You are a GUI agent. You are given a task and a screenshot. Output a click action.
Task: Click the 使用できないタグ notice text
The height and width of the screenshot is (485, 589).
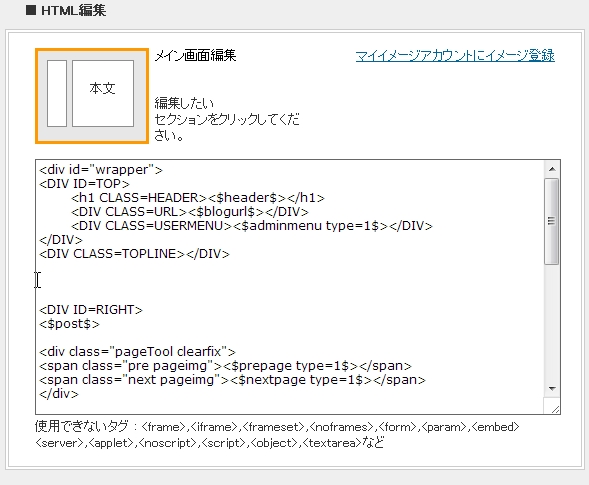pos(277,435)
